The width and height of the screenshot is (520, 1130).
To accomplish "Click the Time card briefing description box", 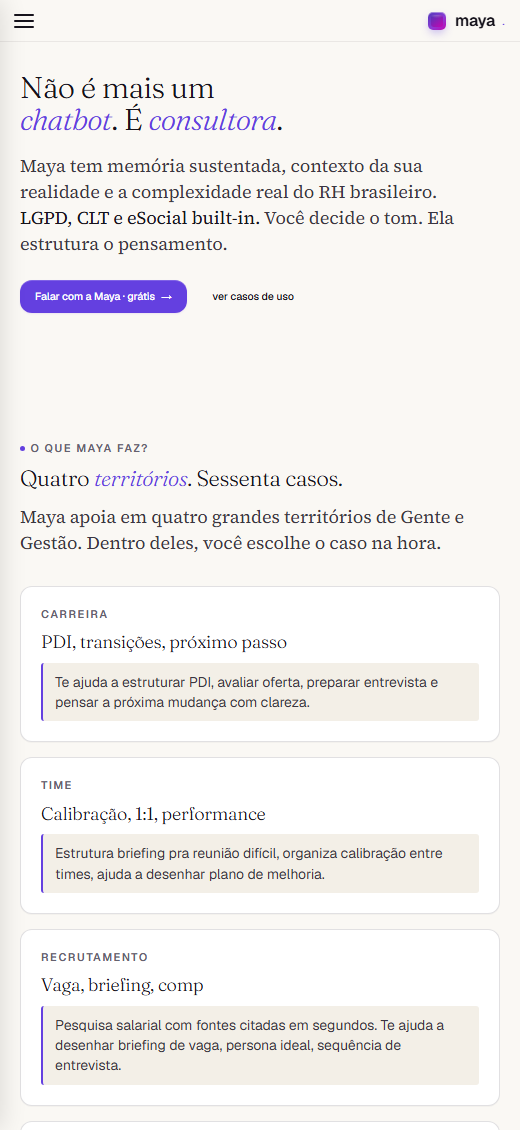I will point(260,863).
